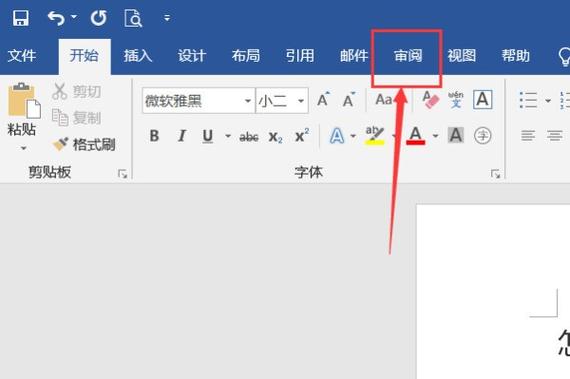This screenshot has width=570, height=379.
Task: Click the Align Left paragraph icon
Action: [528, 136]
